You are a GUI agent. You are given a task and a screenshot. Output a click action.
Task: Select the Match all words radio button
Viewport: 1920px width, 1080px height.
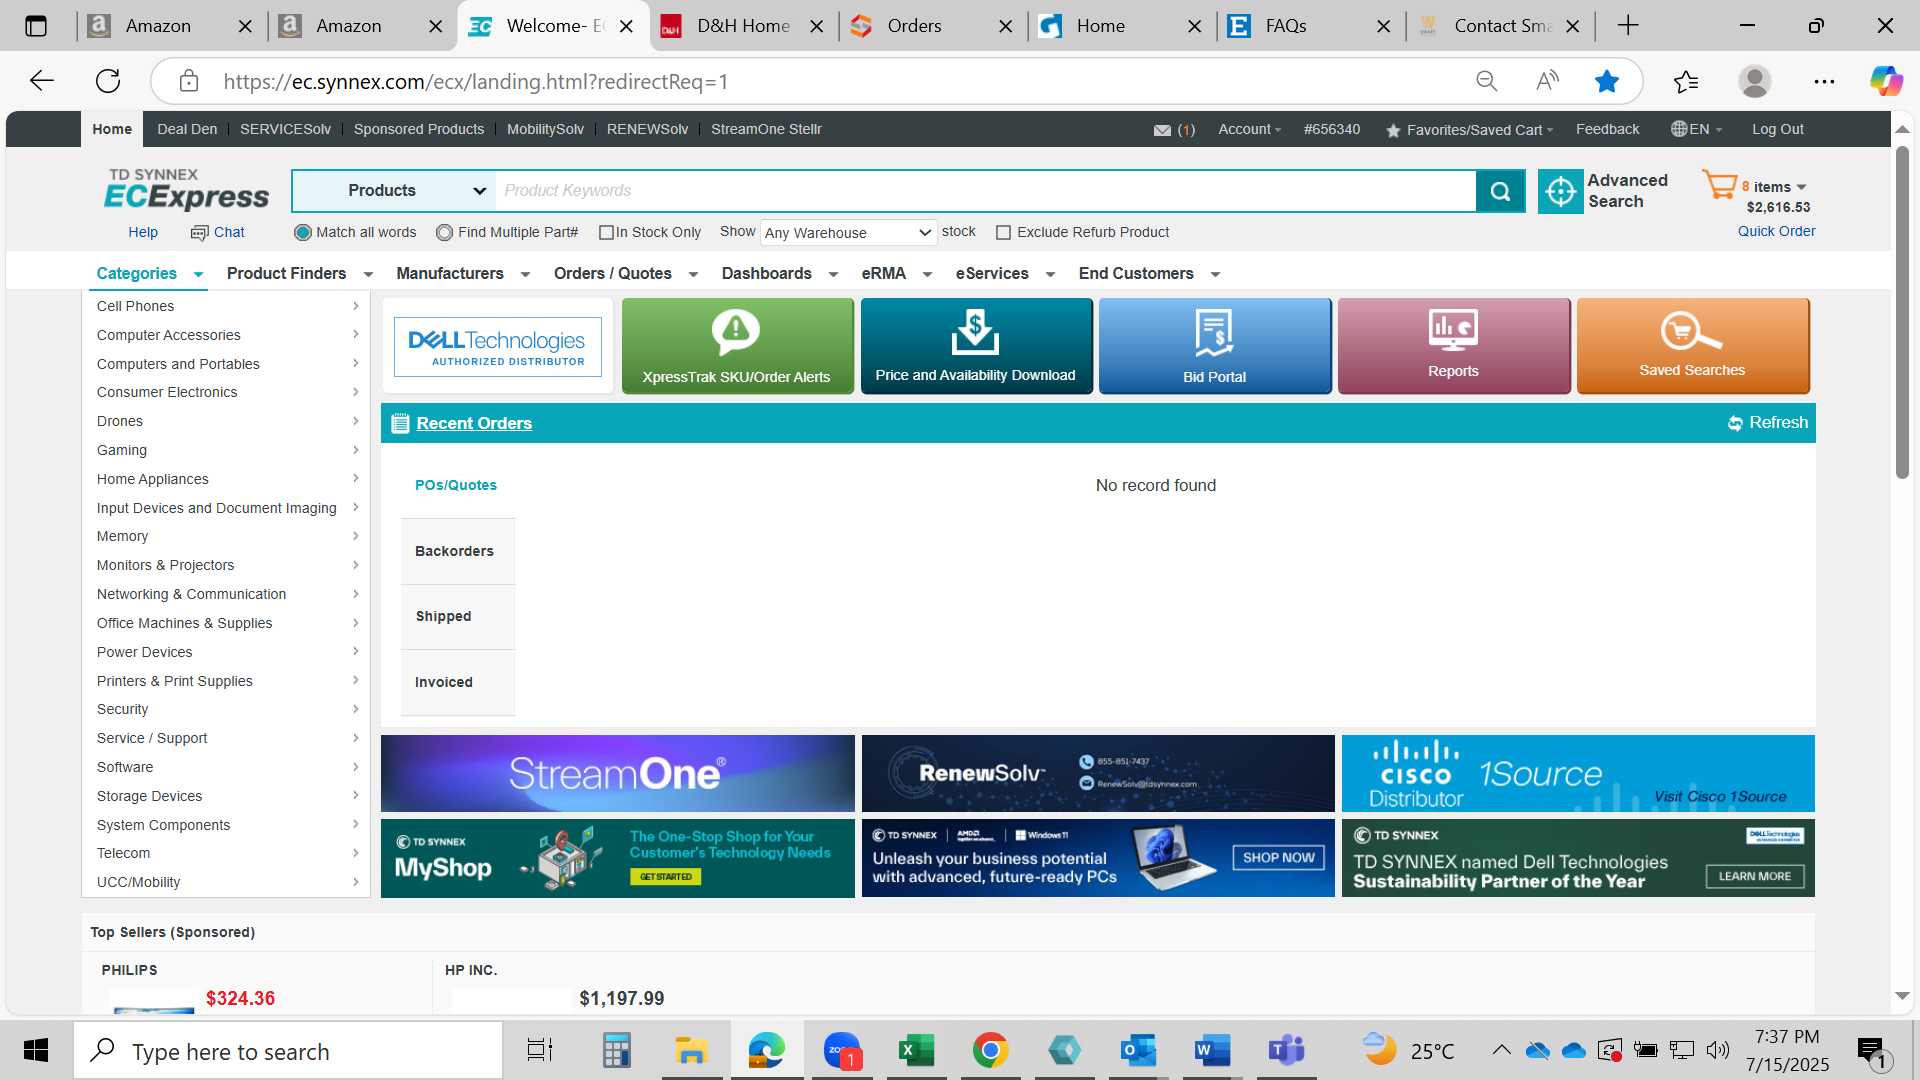coord(303,232)
